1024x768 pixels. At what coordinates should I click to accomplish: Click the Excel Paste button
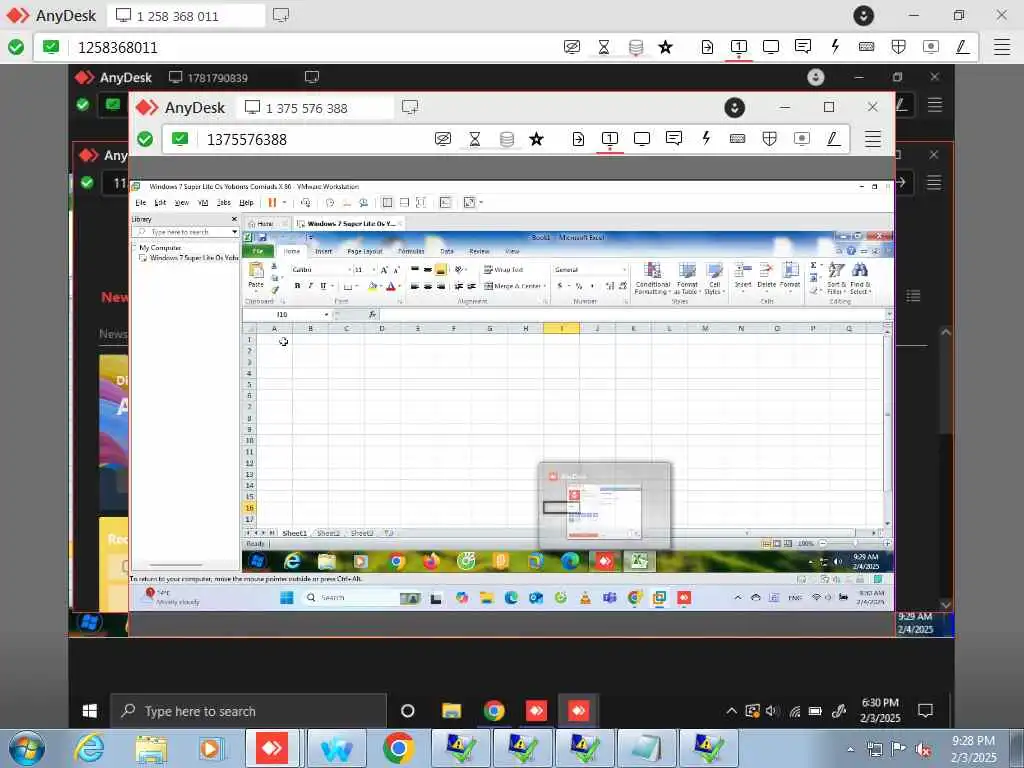click(256, 275)
